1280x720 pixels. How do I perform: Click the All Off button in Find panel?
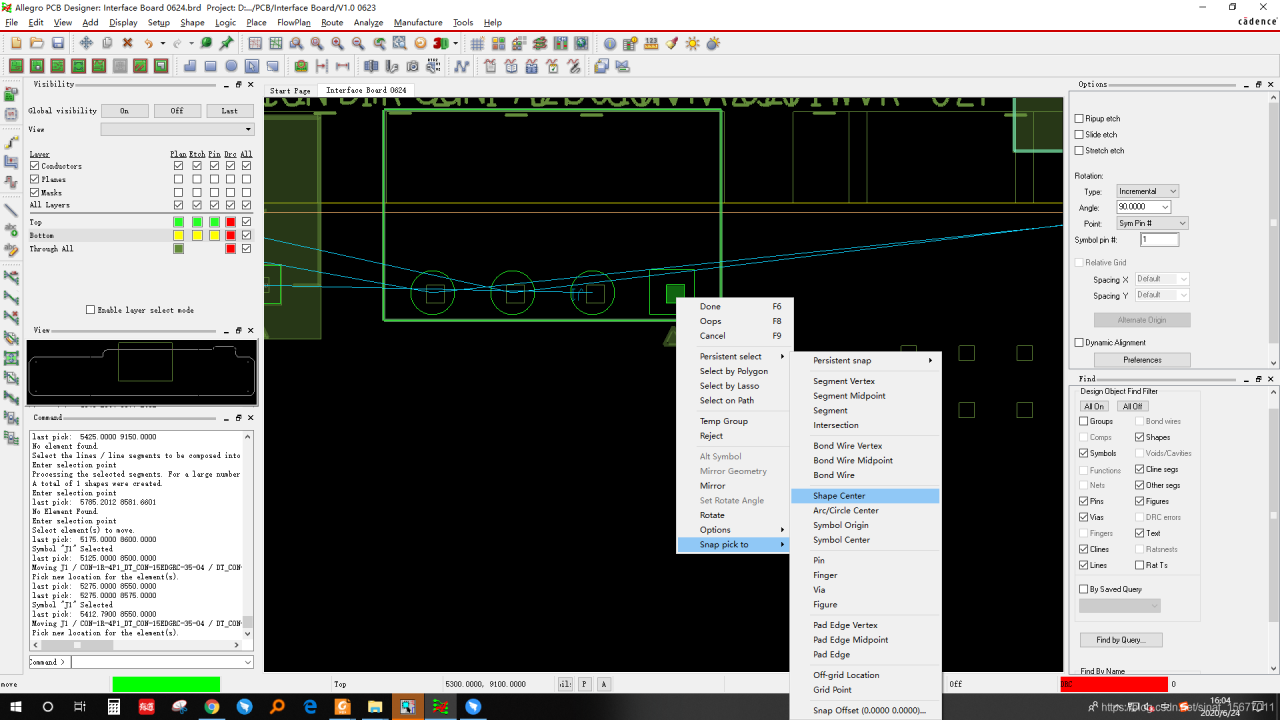pyautogui.click(x=1132, y=406)
